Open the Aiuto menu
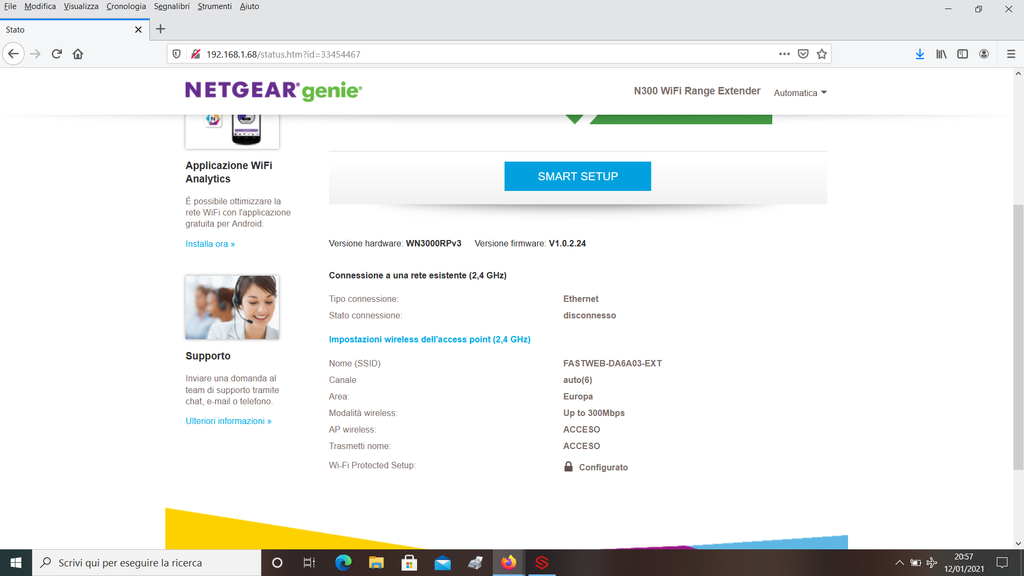This screenshot has height=576, width=1024. point(249,7)
